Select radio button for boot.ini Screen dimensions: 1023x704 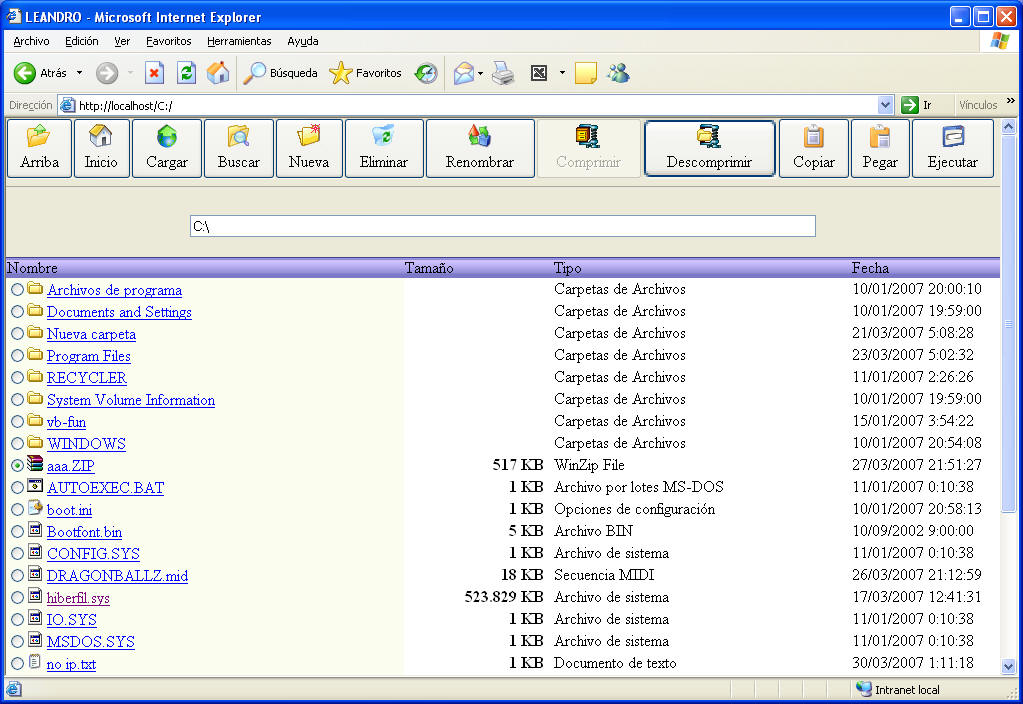tap(17, 510)
